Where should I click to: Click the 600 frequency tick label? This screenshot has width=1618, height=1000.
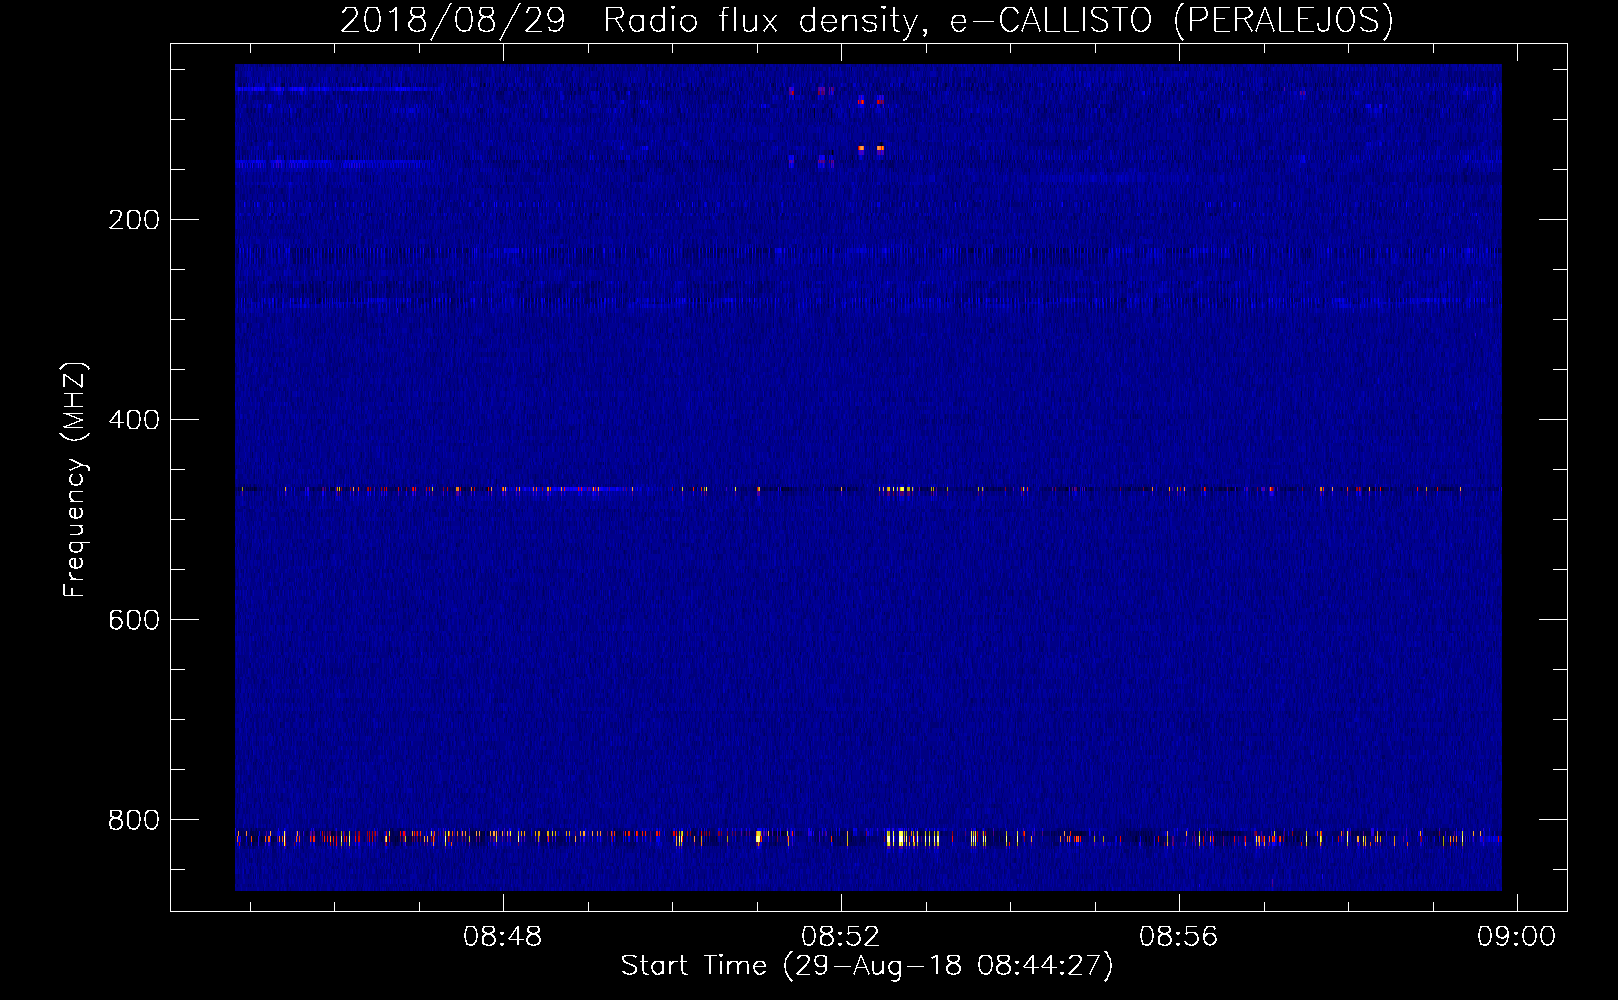coord(134,620)
